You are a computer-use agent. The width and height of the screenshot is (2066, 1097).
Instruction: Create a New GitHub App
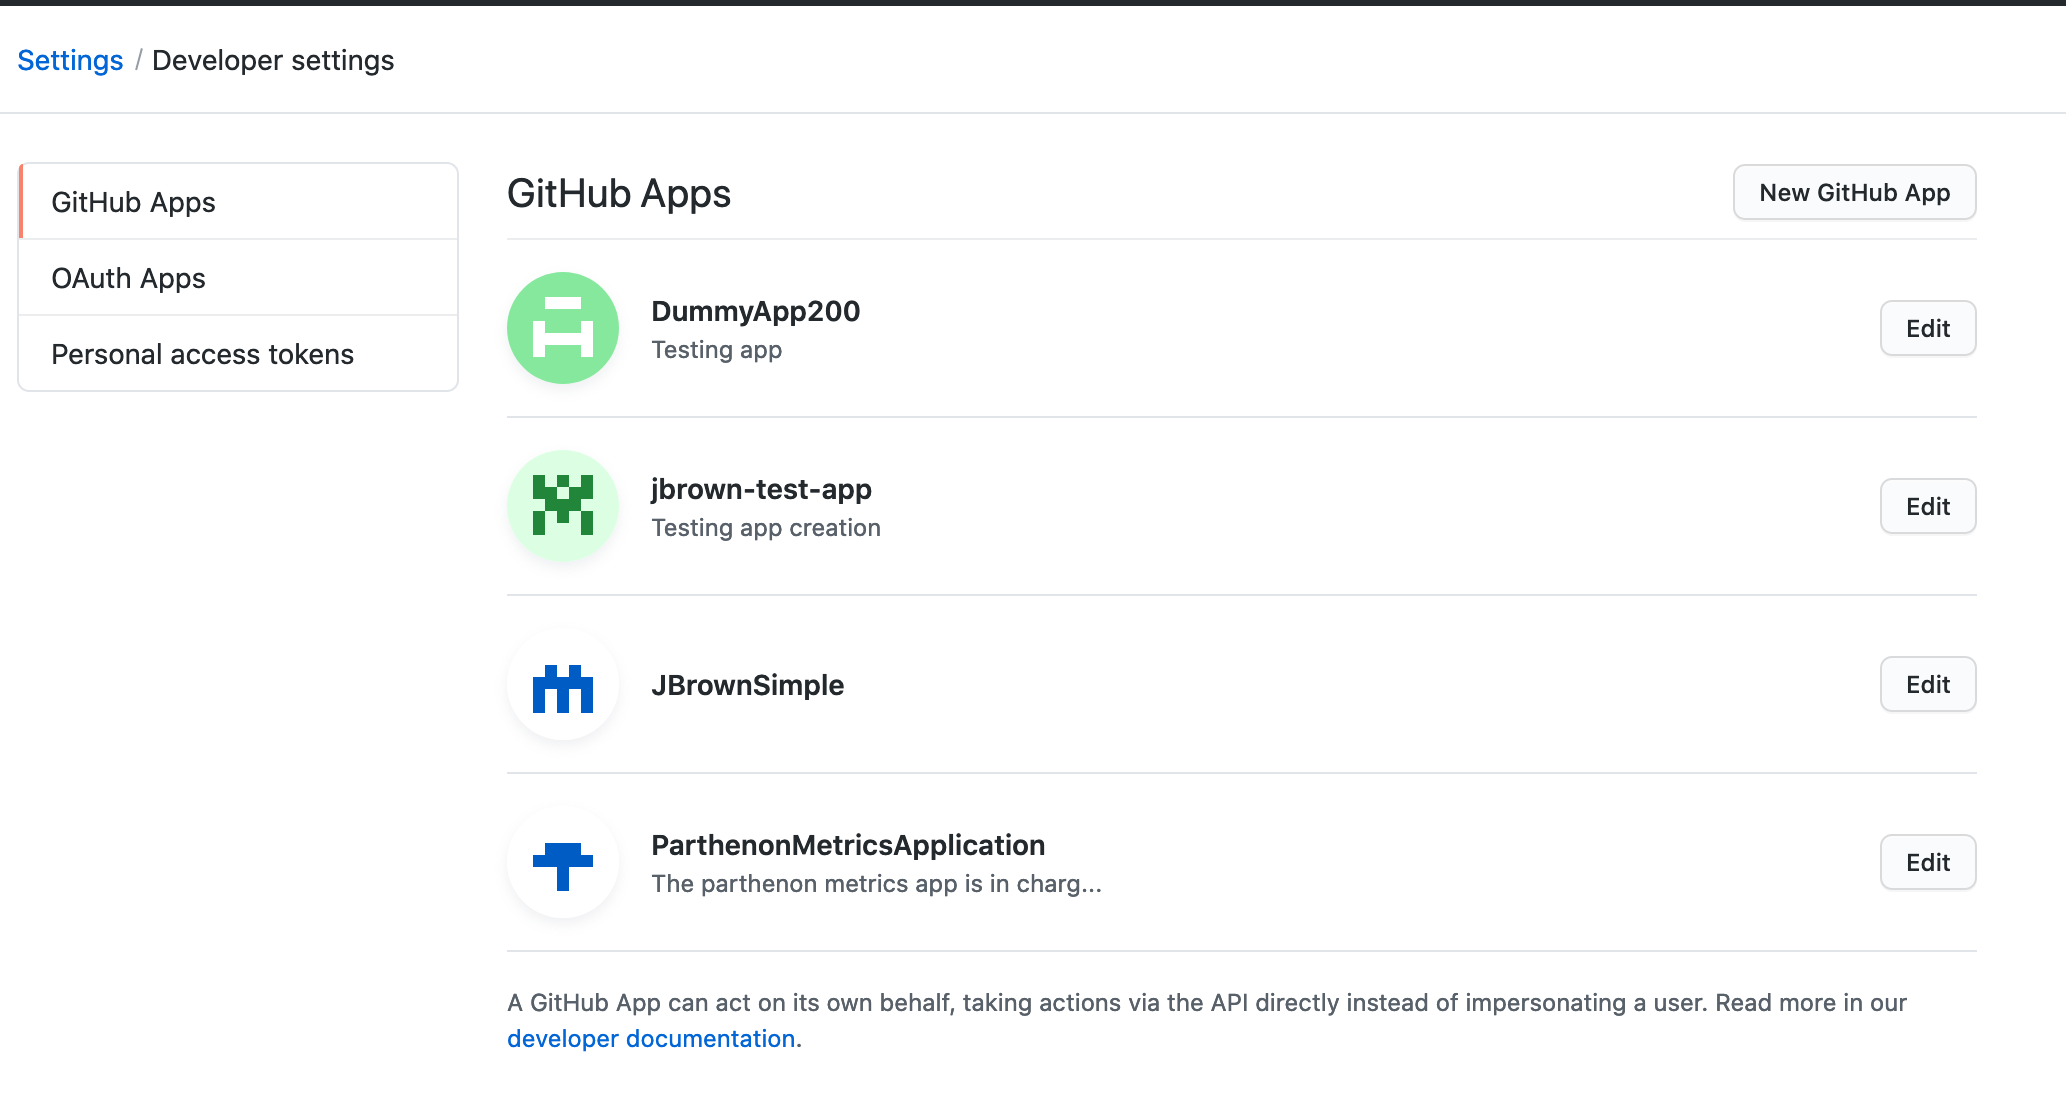tap(1854, 192)
